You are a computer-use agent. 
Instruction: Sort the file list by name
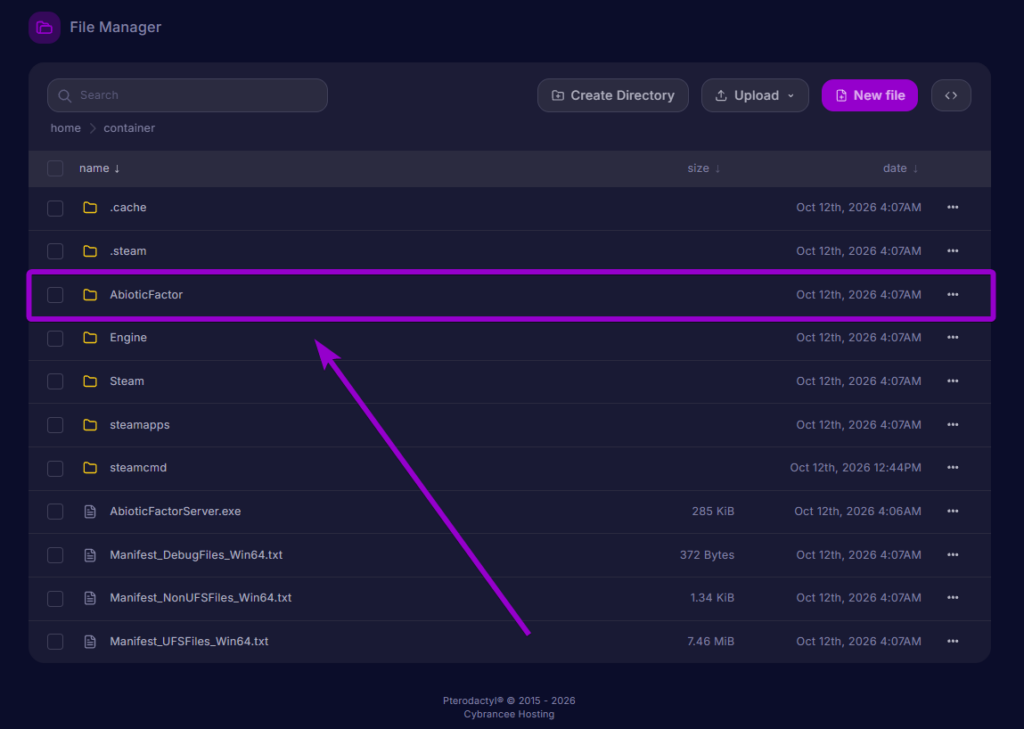tap(99, 169)
